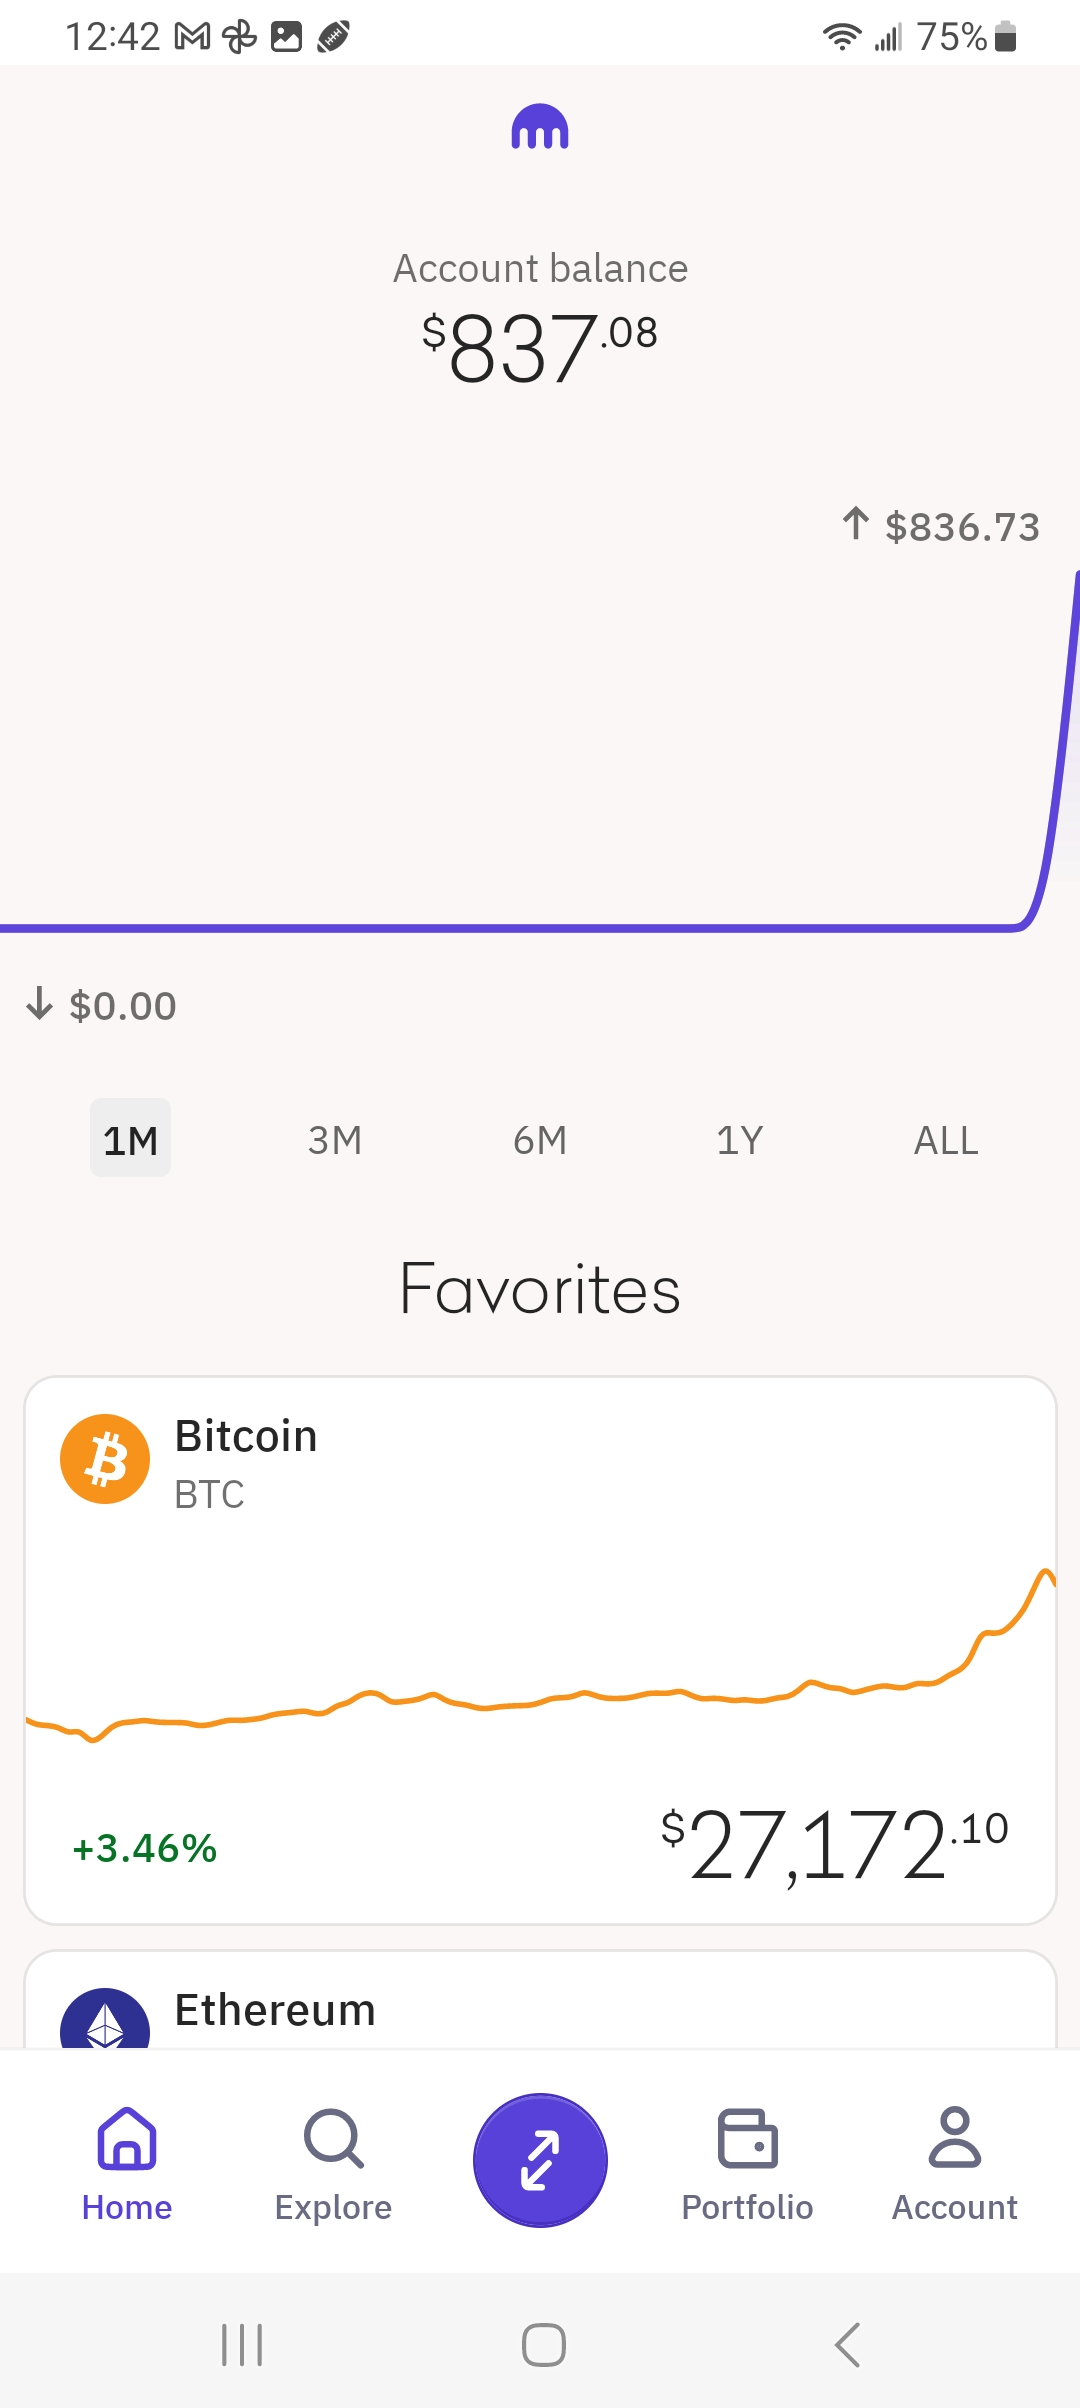Screen dimensions: 1080x2408
Task: Open the Explore search icon
Action: pos(333,2139)
